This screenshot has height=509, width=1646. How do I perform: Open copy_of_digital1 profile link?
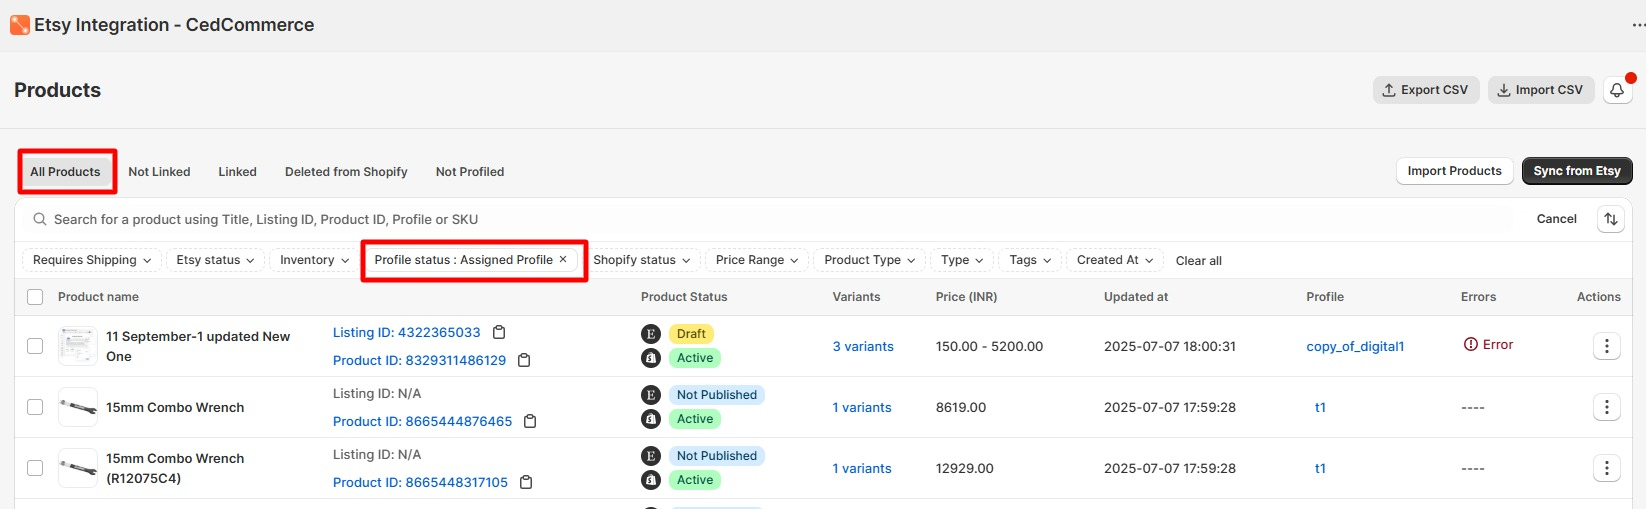point(1355,346)
